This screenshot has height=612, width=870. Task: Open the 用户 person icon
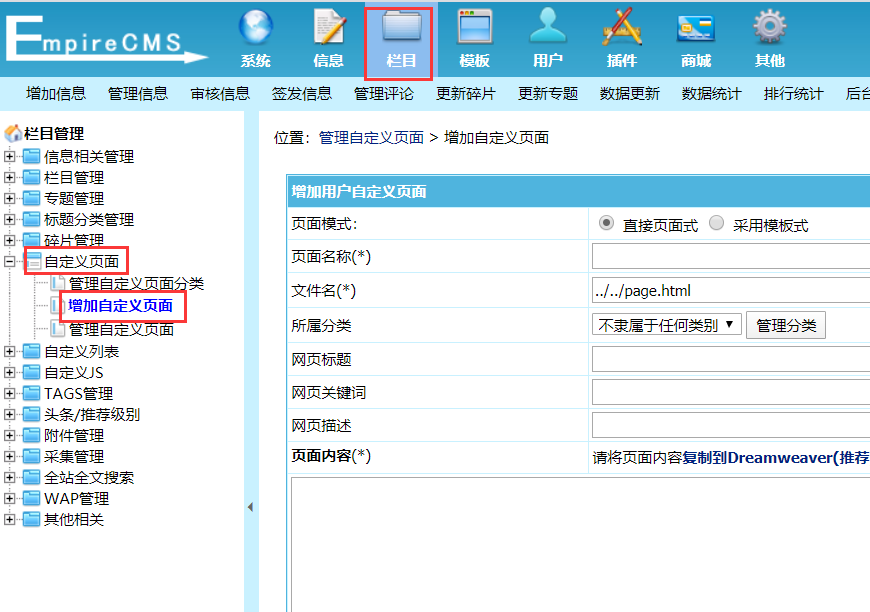coord(548,26)
